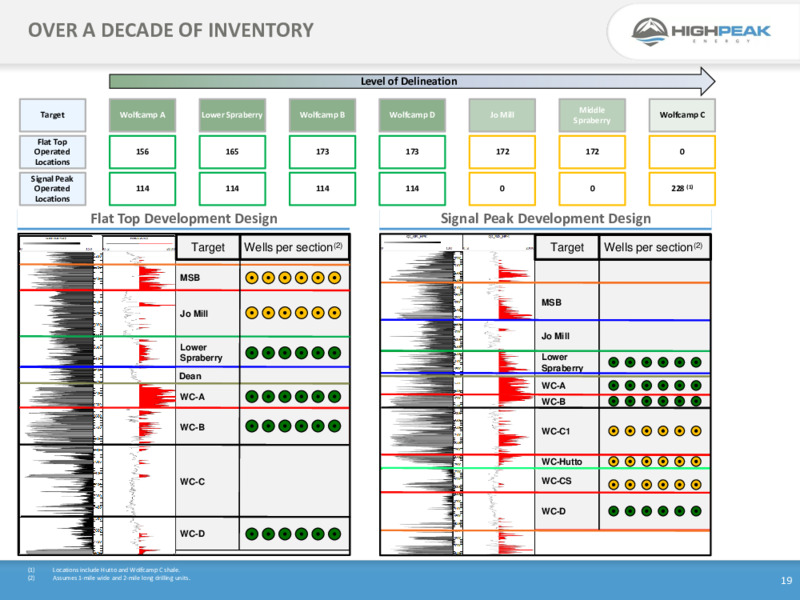Image resolution: width=800 pixels, height=600 pixels.
Task: Click the 'Level of Delineation' arrow
Action: point(412,81)
